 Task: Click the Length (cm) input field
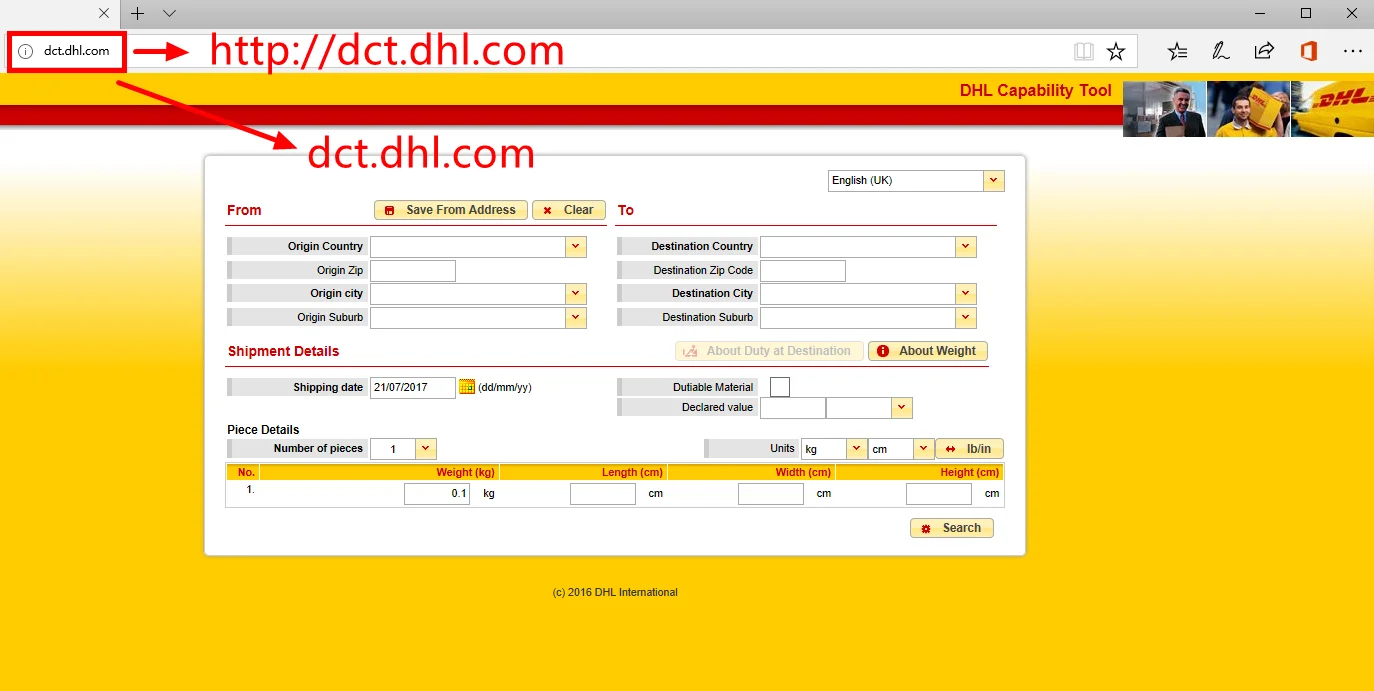coord(603,494)
